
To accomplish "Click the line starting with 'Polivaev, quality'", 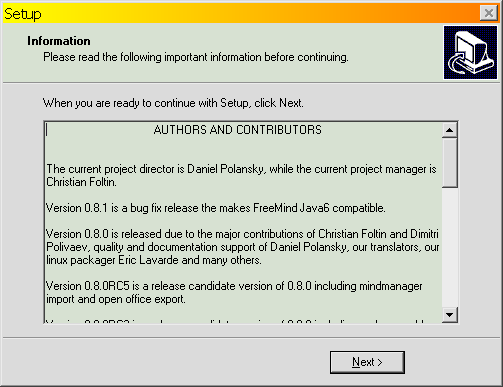I will [243, 247].
